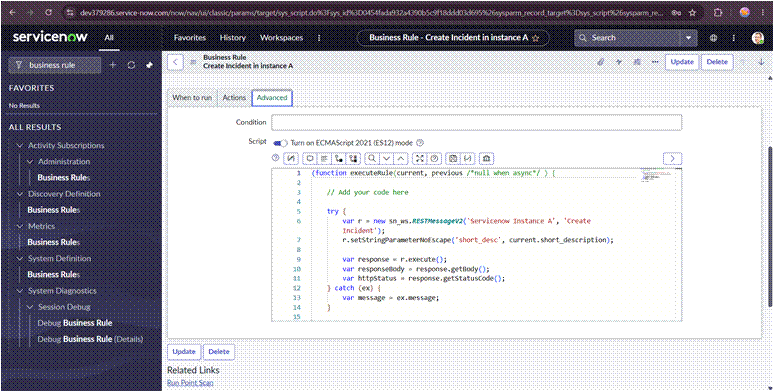Open the Run Point Scan link
This screenshot has height=392, width=774.
(x=190, y=383)
